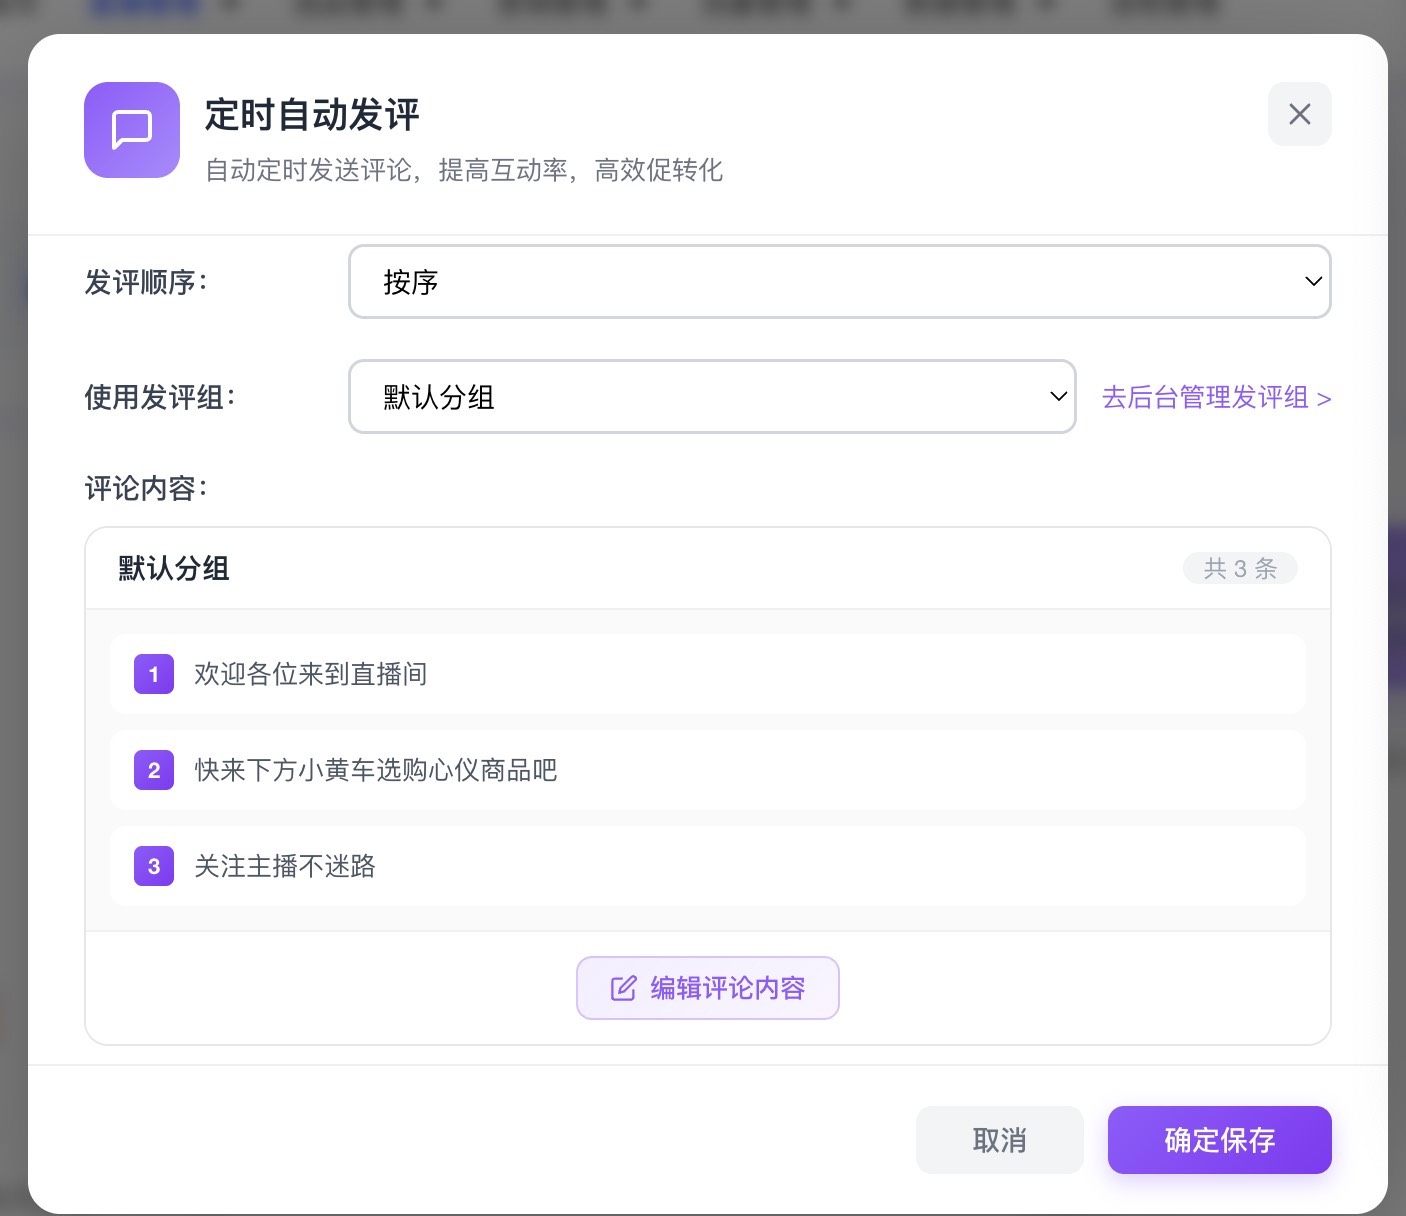Open the 去后台管理发评组 link
The image size is (1406, 1216).
1216,398
